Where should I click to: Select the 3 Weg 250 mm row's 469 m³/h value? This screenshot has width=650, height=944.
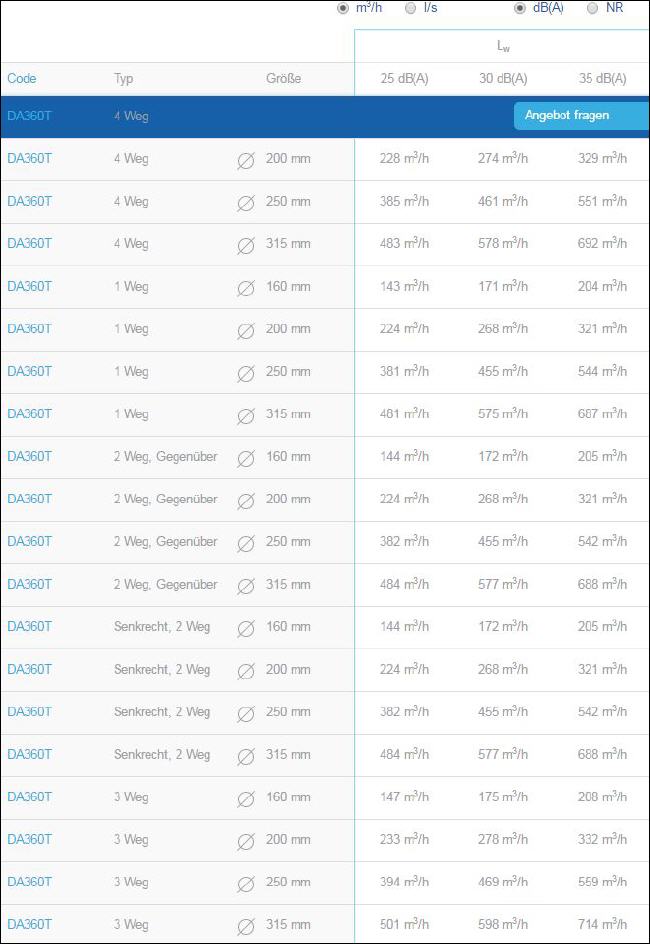click(503, 881)
